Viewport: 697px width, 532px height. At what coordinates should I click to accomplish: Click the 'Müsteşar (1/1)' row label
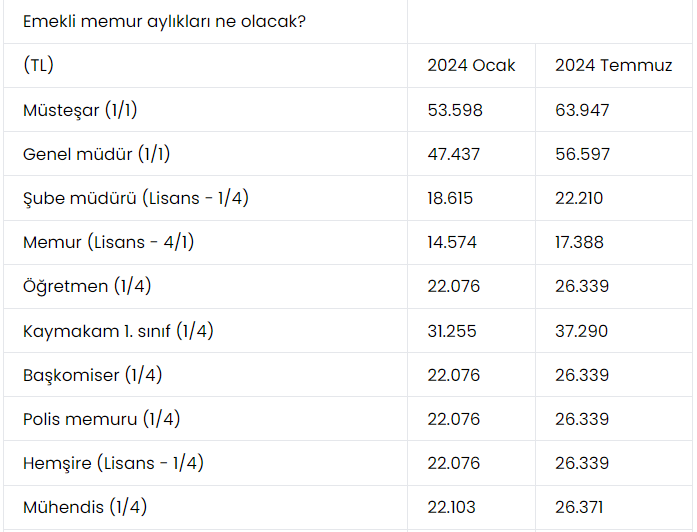(87, 110)
